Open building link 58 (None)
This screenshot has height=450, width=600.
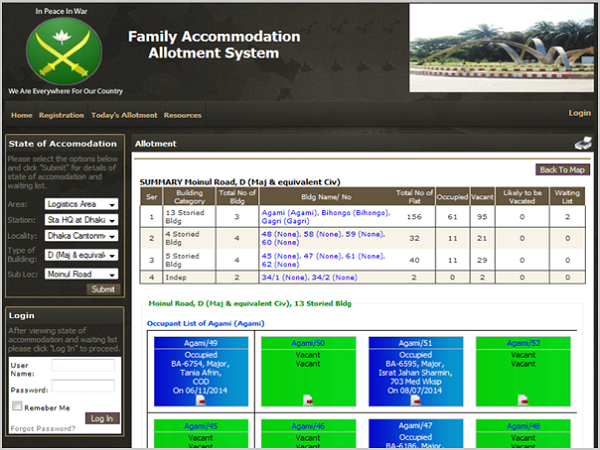coord(323,234)
